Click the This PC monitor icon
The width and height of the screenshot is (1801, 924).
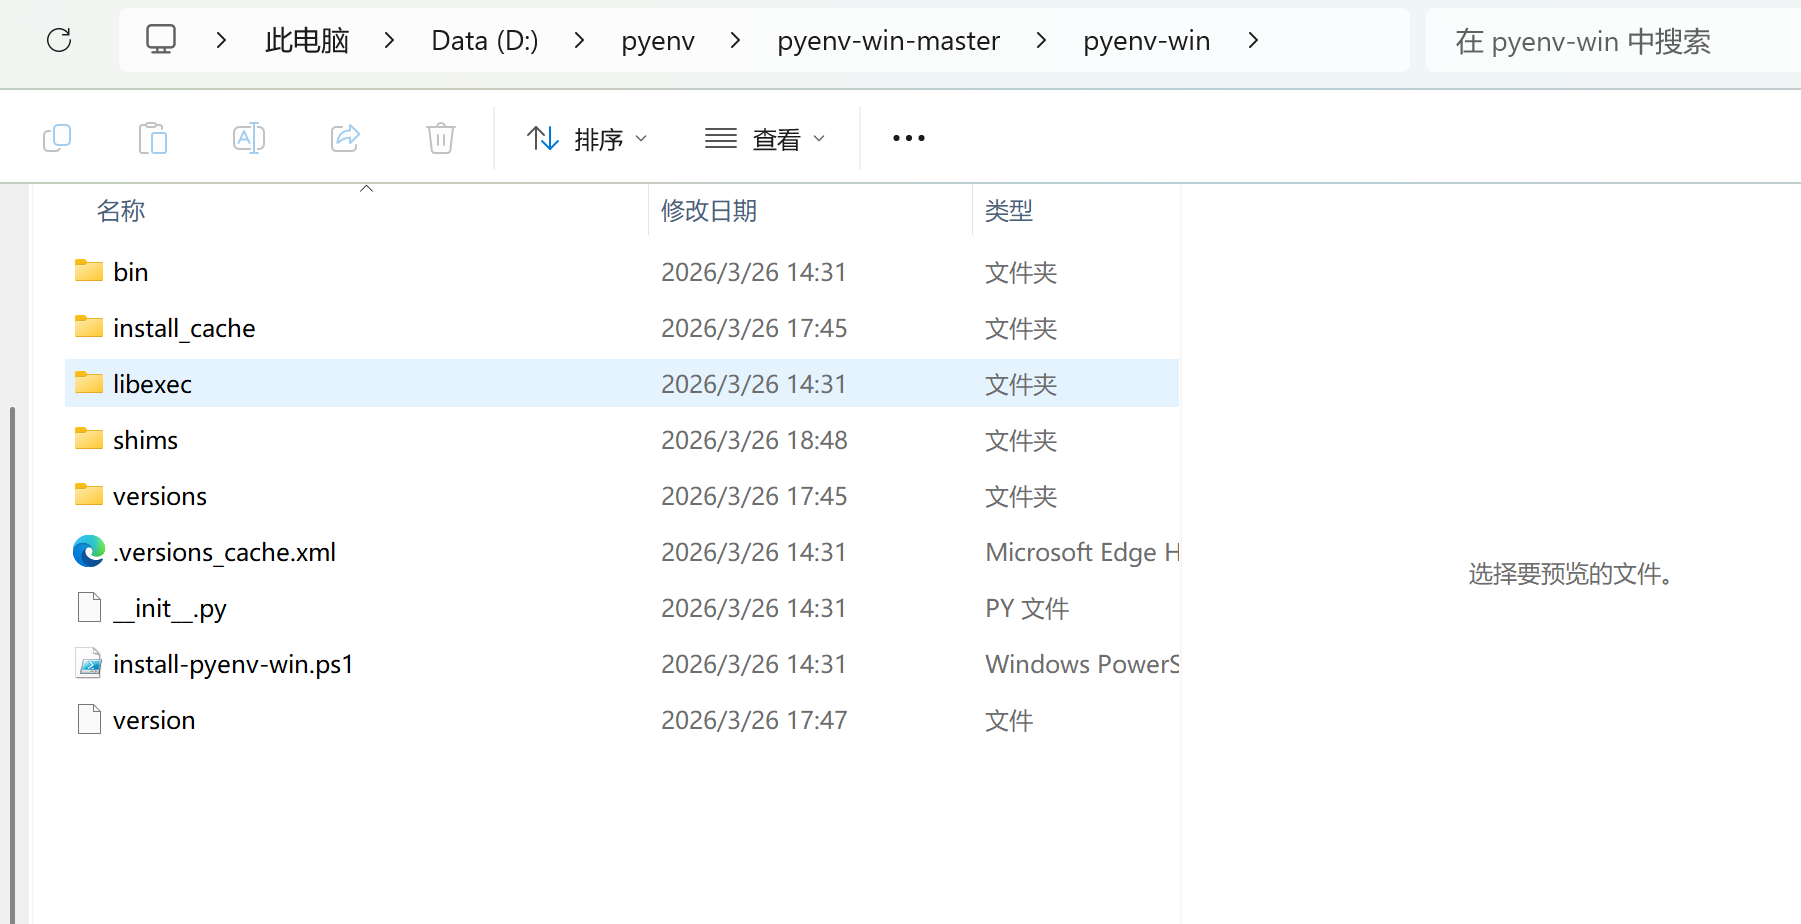(161, 40)
